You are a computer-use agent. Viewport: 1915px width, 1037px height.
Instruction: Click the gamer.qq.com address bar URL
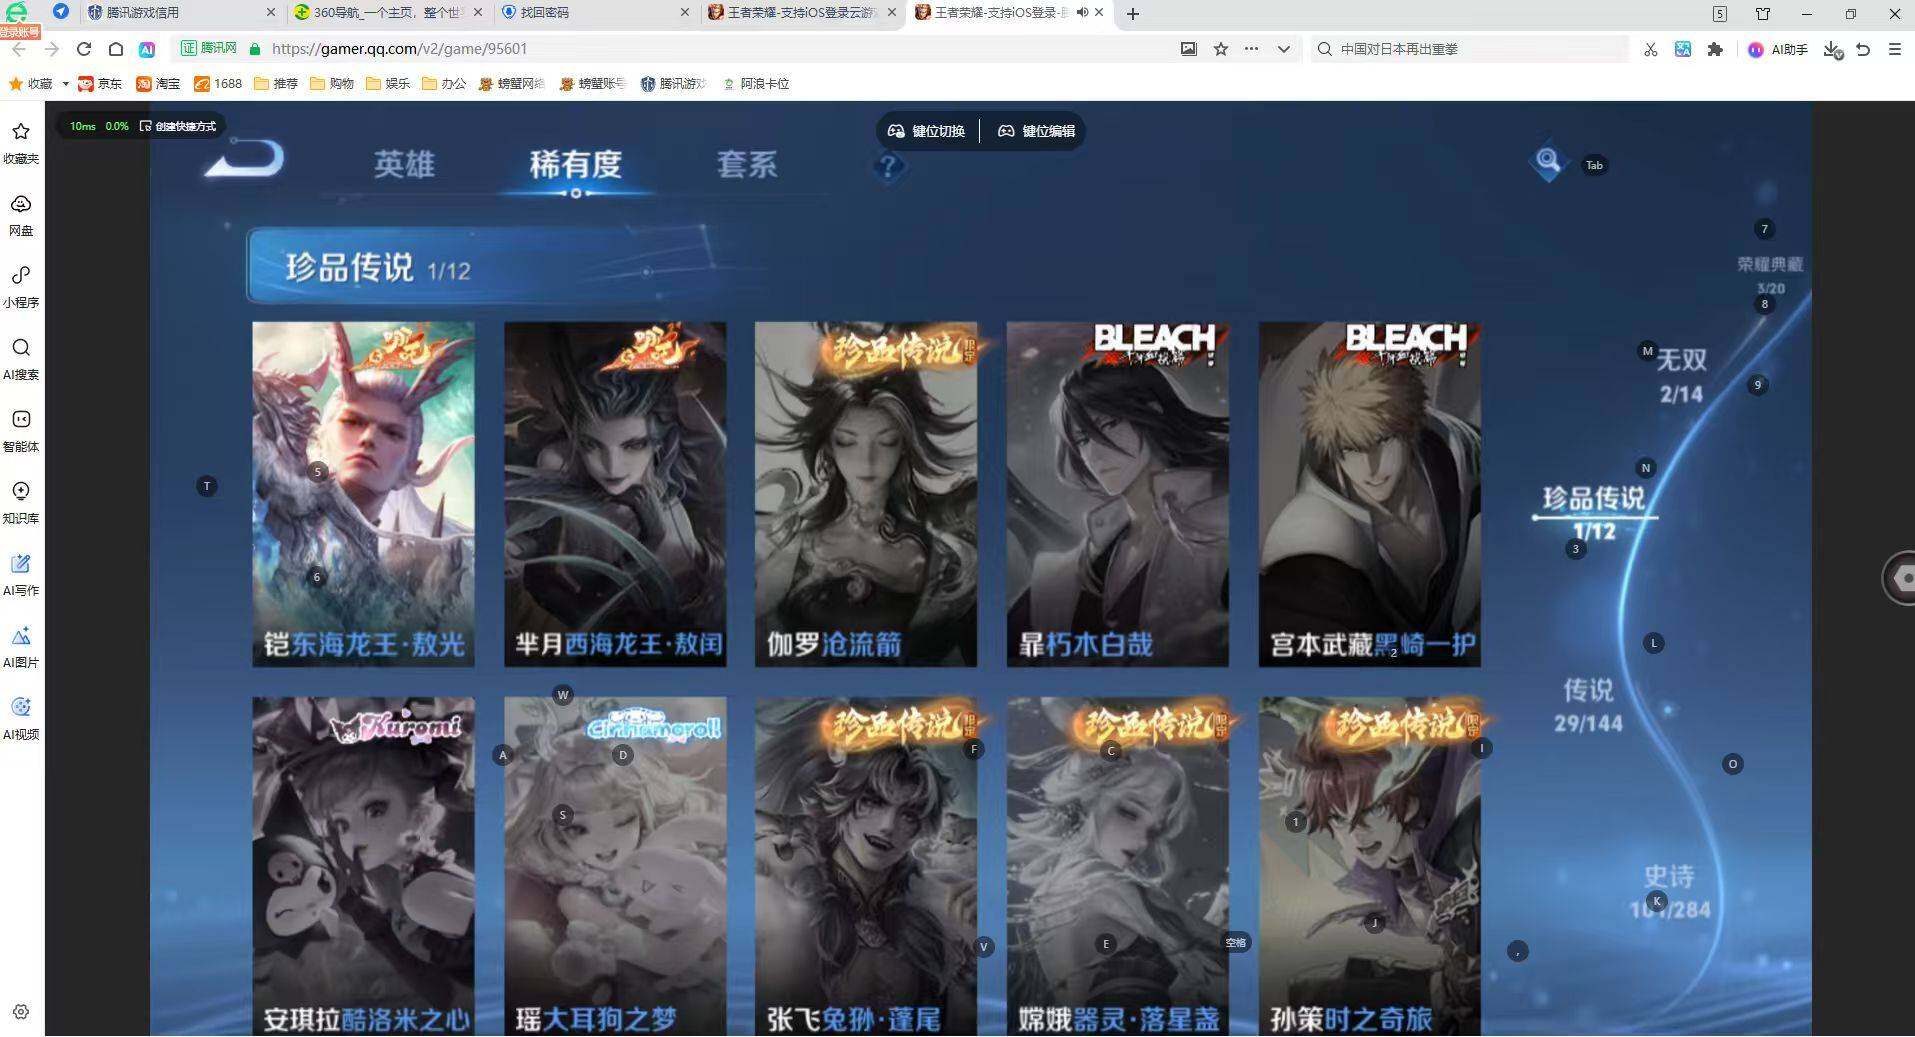point(399,49)
